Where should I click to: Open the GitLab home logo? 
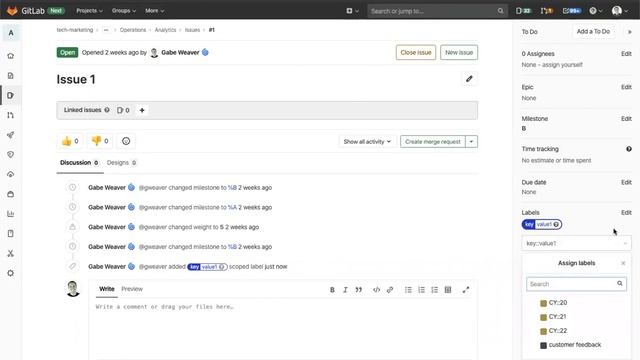pyautogui.click(x=12, y=11)
